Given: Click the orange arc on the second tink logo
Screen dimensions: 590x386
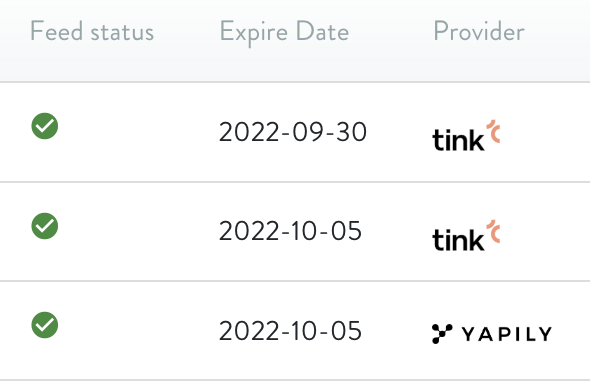Looking at the screenshot, I should [493, 231].
